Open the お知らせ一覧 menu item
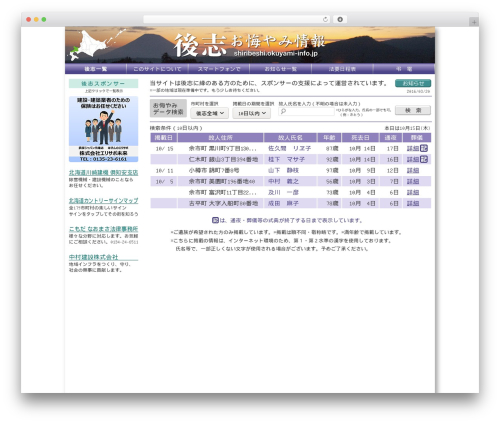The width and height of the screenshot is (500, 423). (281, 69)
